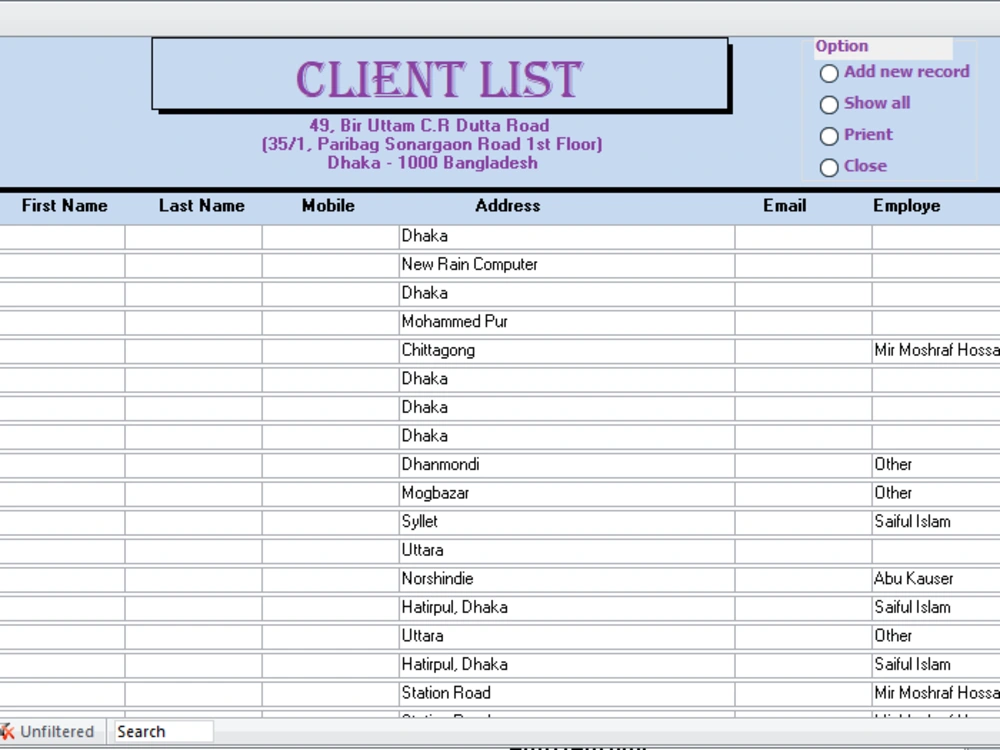Click the Unfiltered status label
The width and height of the screenshot is (1000, 750).
(x=57, y=732)
